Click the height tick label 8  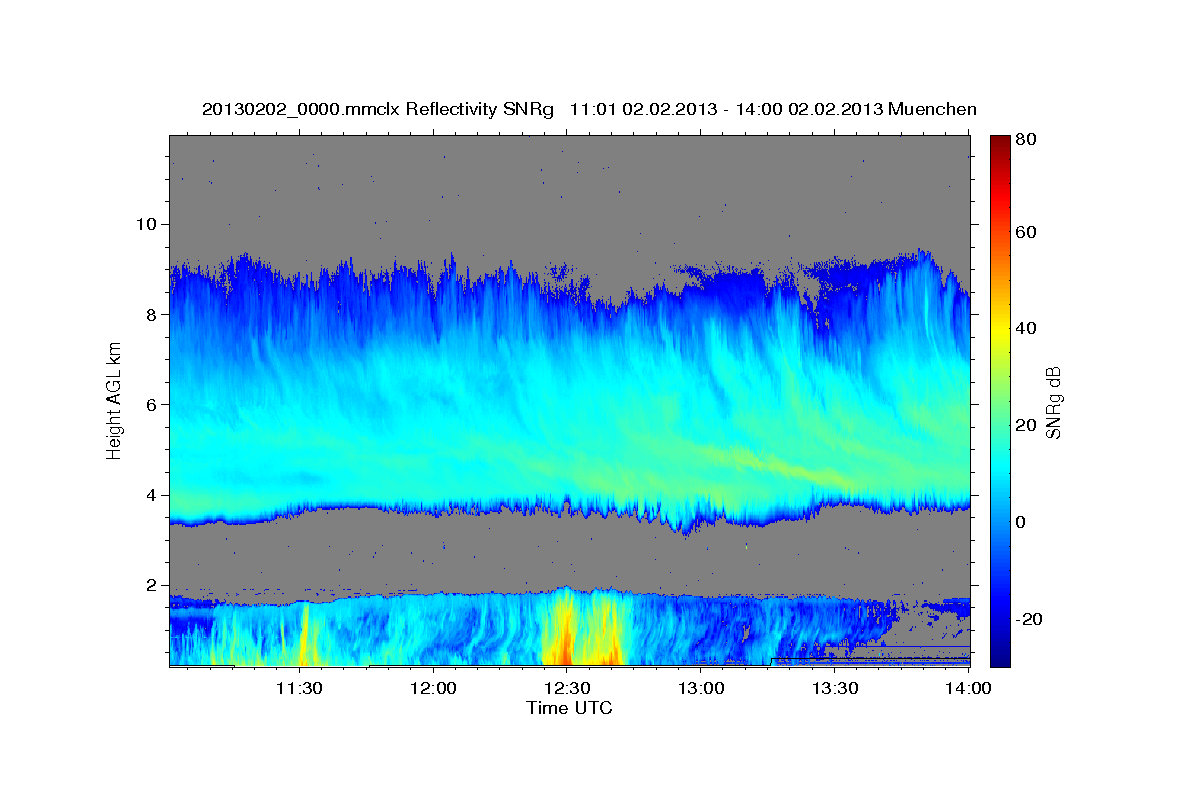point(154,314)
